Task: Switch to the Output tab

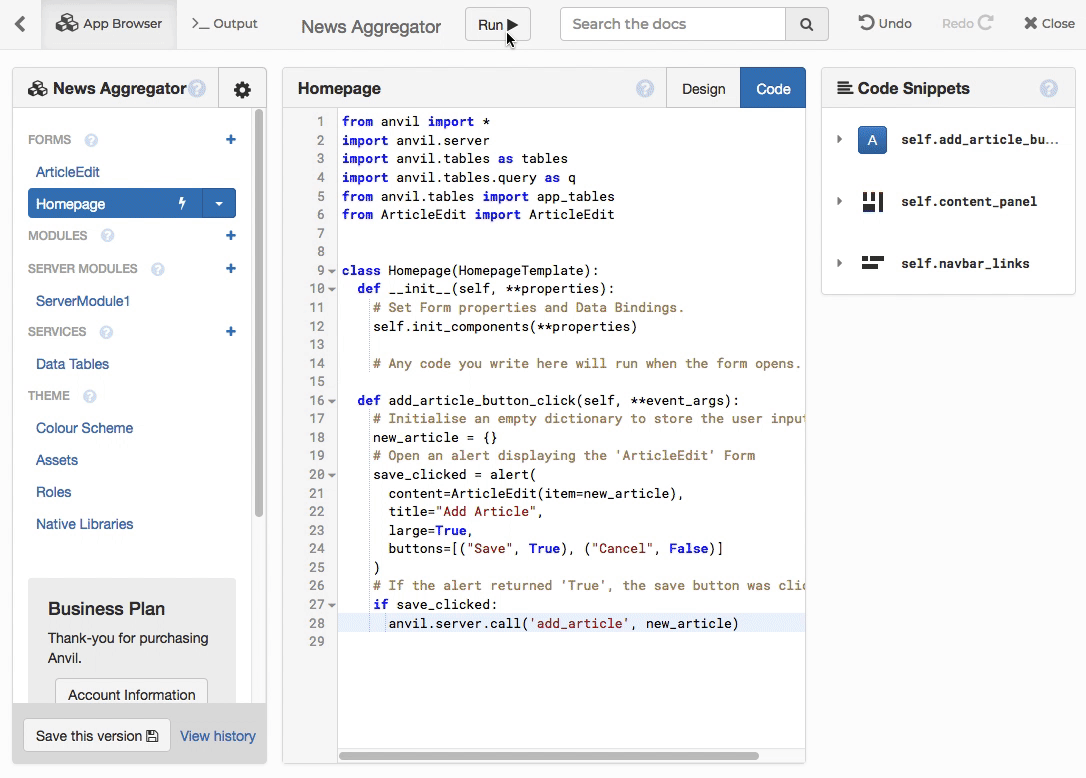Action: [224, 24]
